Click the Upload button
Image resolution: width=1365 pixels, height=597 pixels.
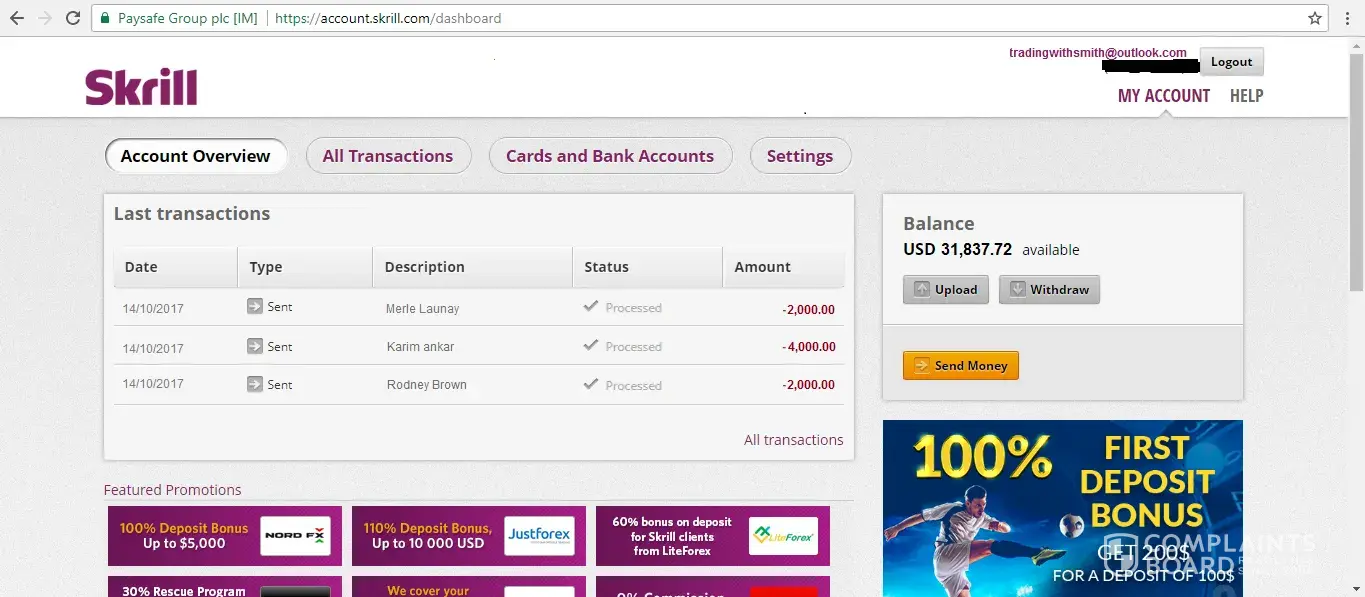point(946,290)
